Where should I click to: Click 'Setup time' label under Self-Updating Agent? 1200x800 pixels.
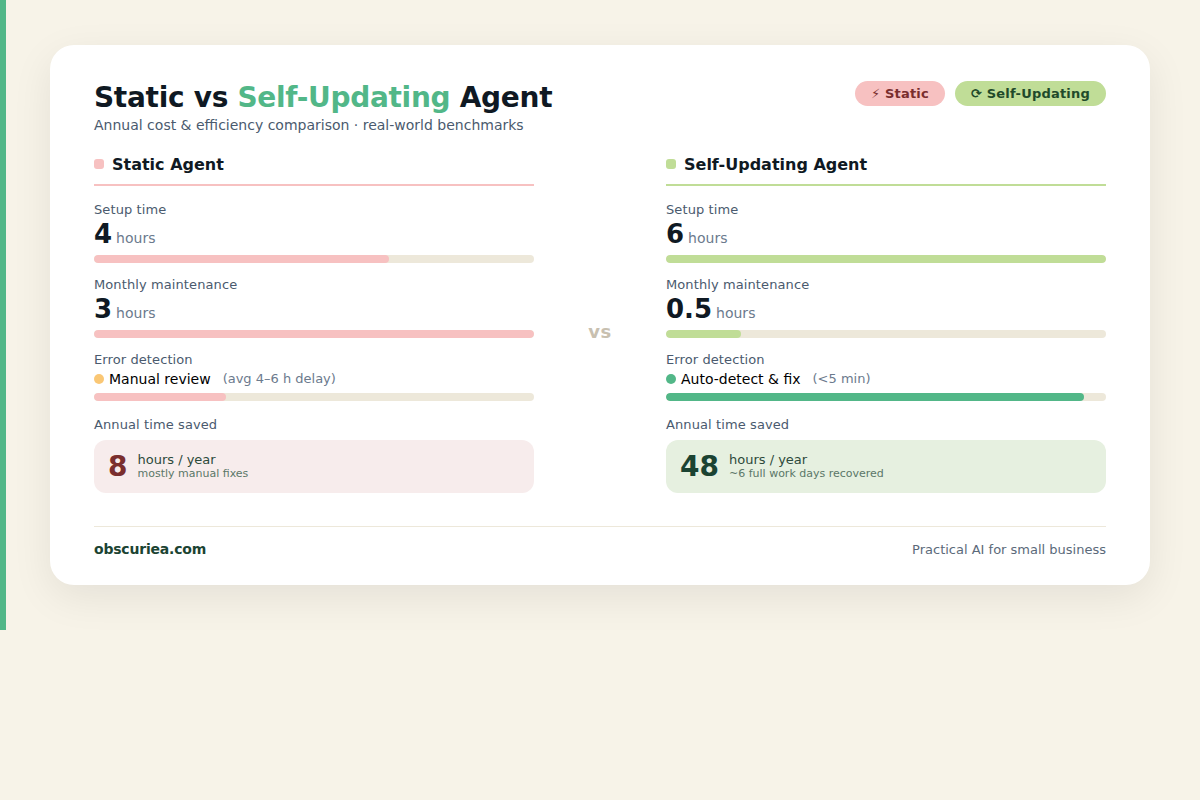click(x=702, y=210)
